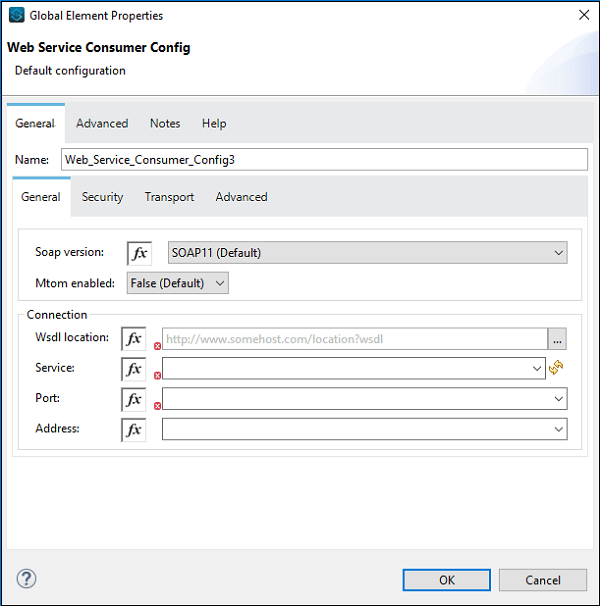Open the Notes tab
600x606 pixels.
coord(165,124)
